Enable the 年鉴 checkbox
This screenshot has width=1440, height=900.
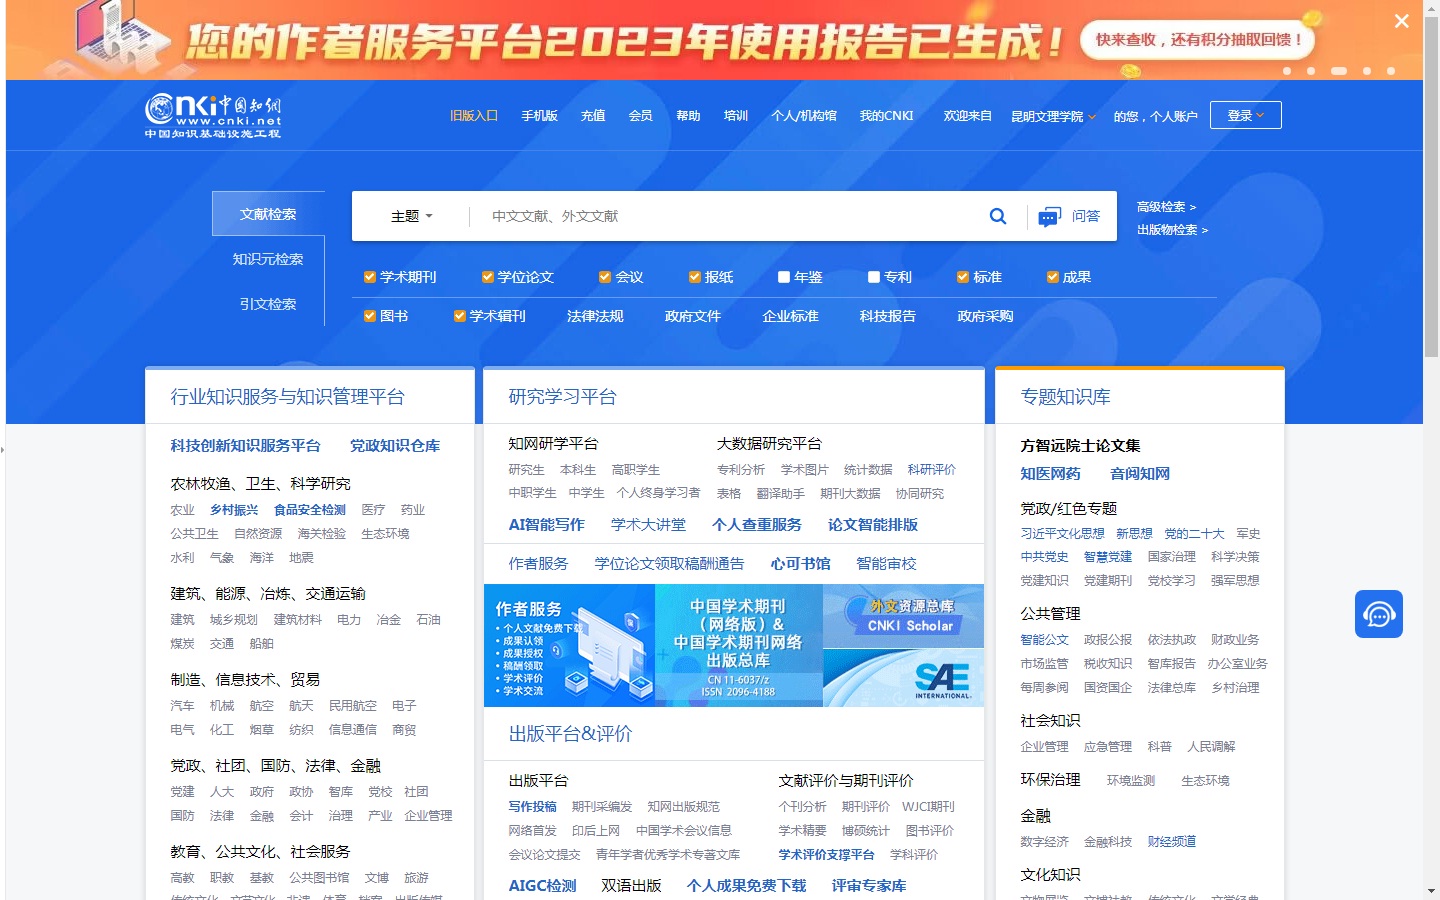(x=784, y=277)
